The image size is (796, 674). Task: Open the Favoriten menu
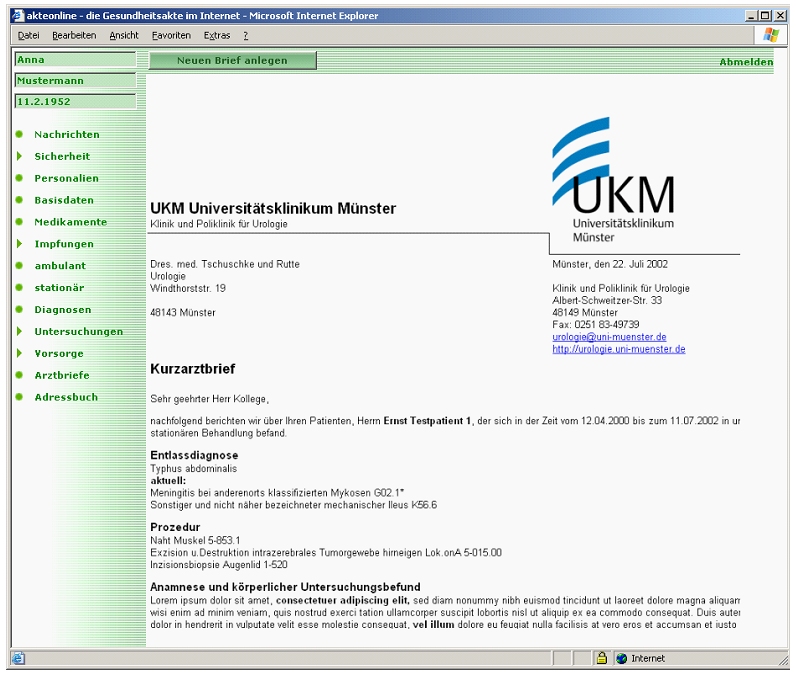coord(171,35)
